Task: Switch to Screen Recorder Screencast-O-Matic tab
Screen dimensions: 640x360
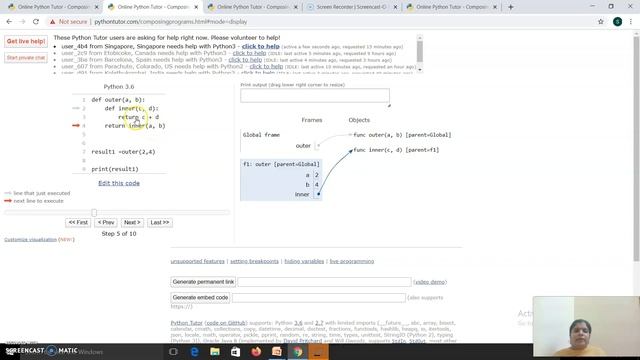Action: pos(352,7)
